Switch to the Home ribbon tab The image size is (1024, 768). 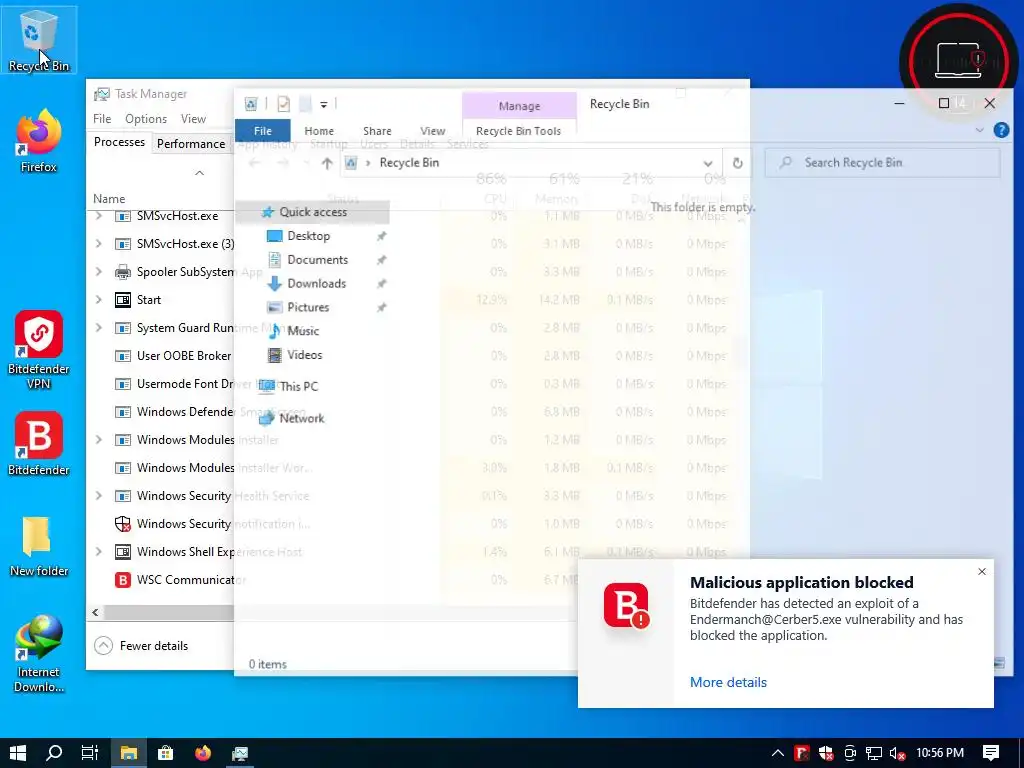(319, 131)
